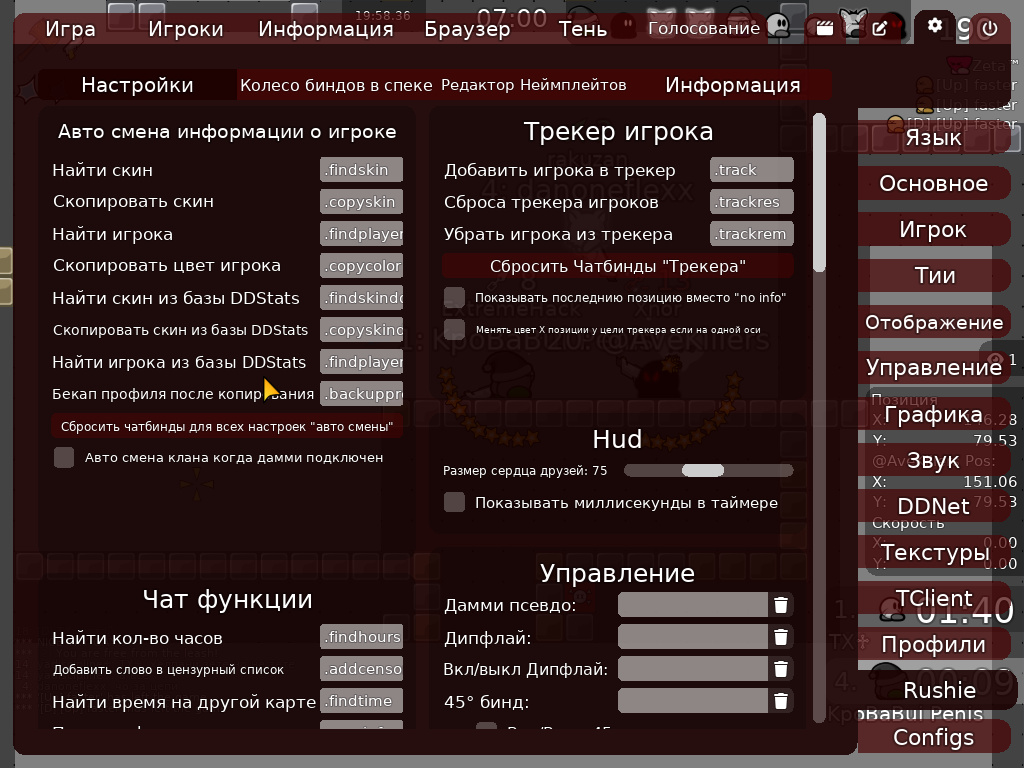Open the DDNet settings section

pyautogui.click(x=933, y=506)
